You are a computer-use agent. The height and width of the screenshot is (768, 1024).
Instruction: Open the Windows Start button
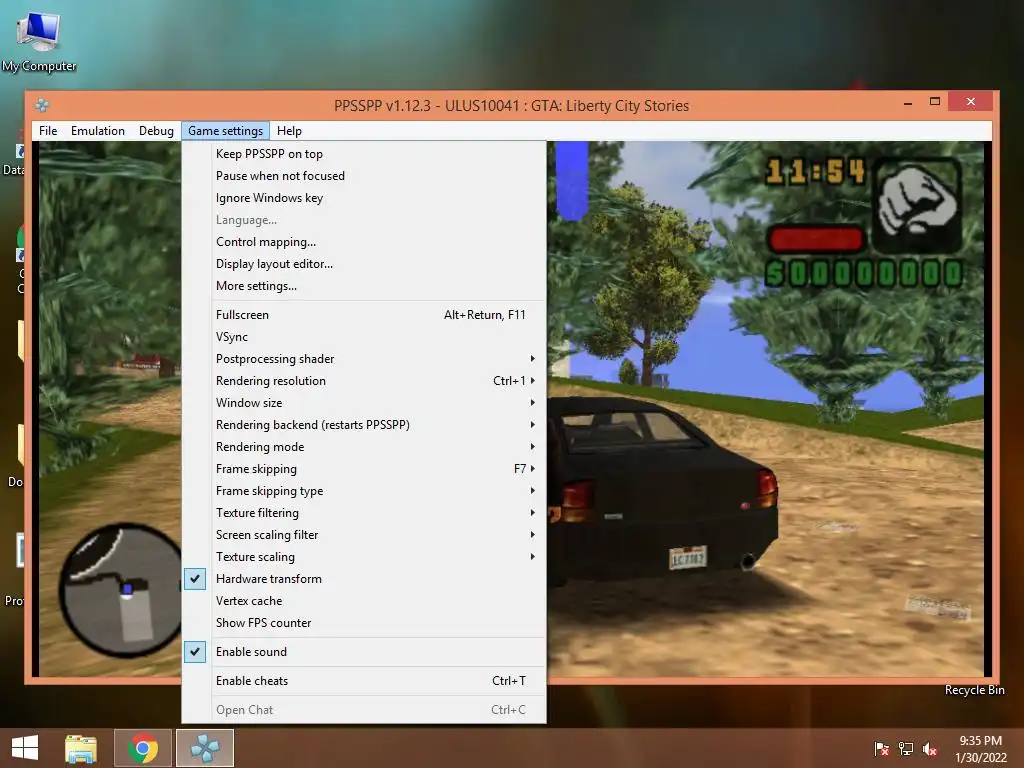click(x=25, y=748)
